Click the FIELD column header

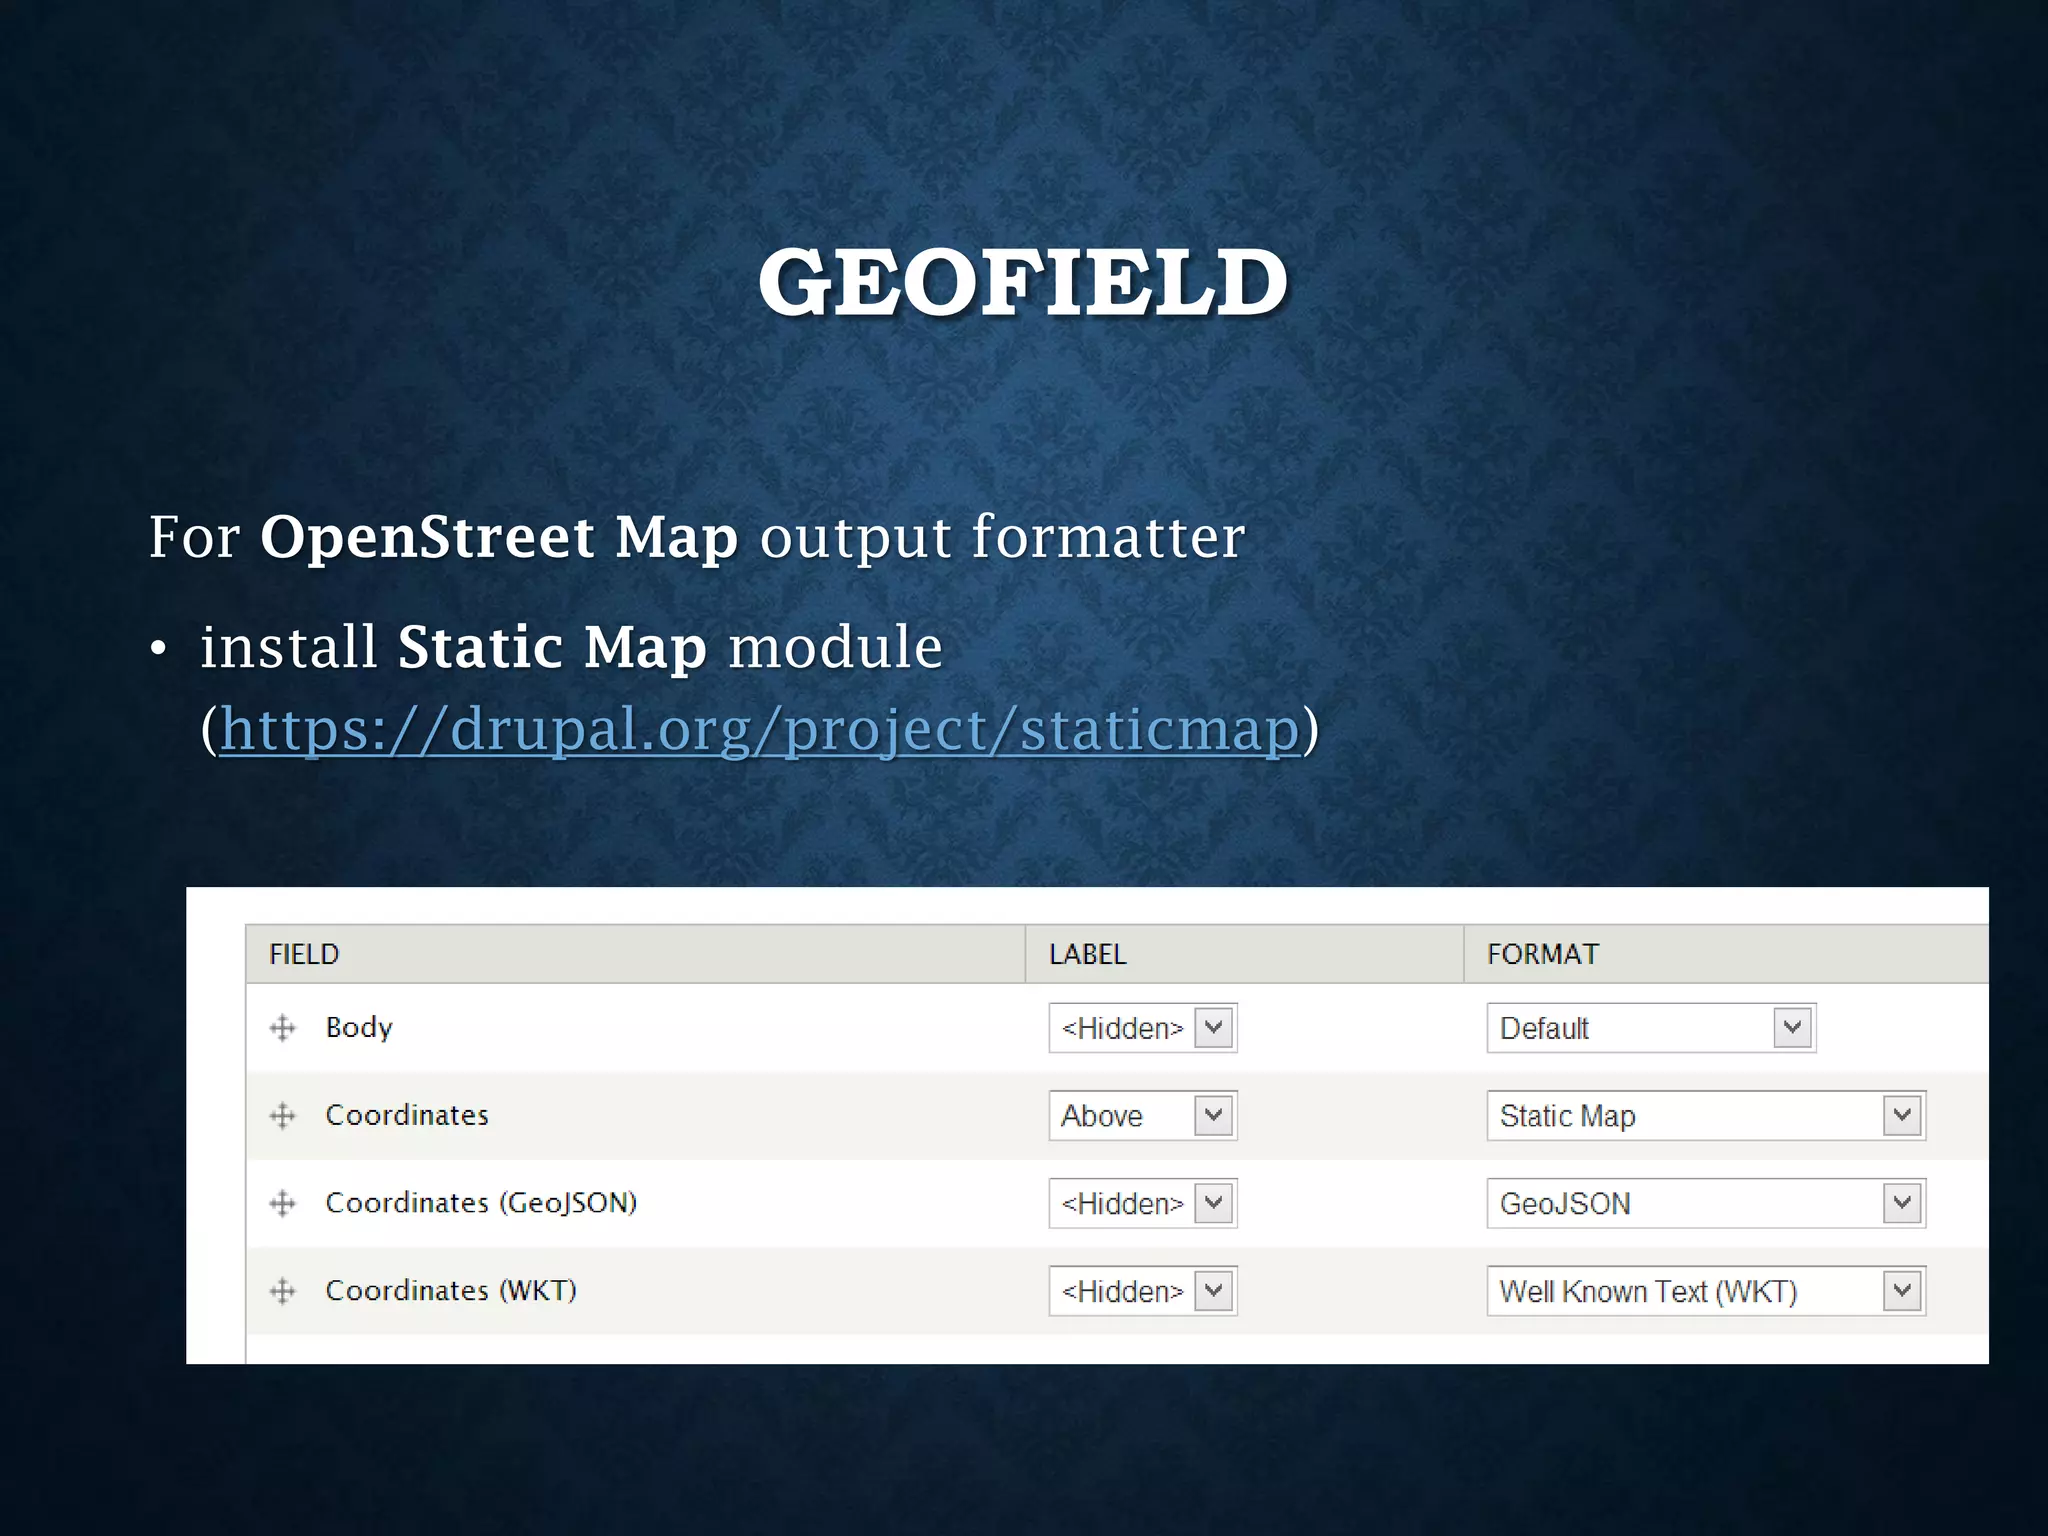point(304,954)
